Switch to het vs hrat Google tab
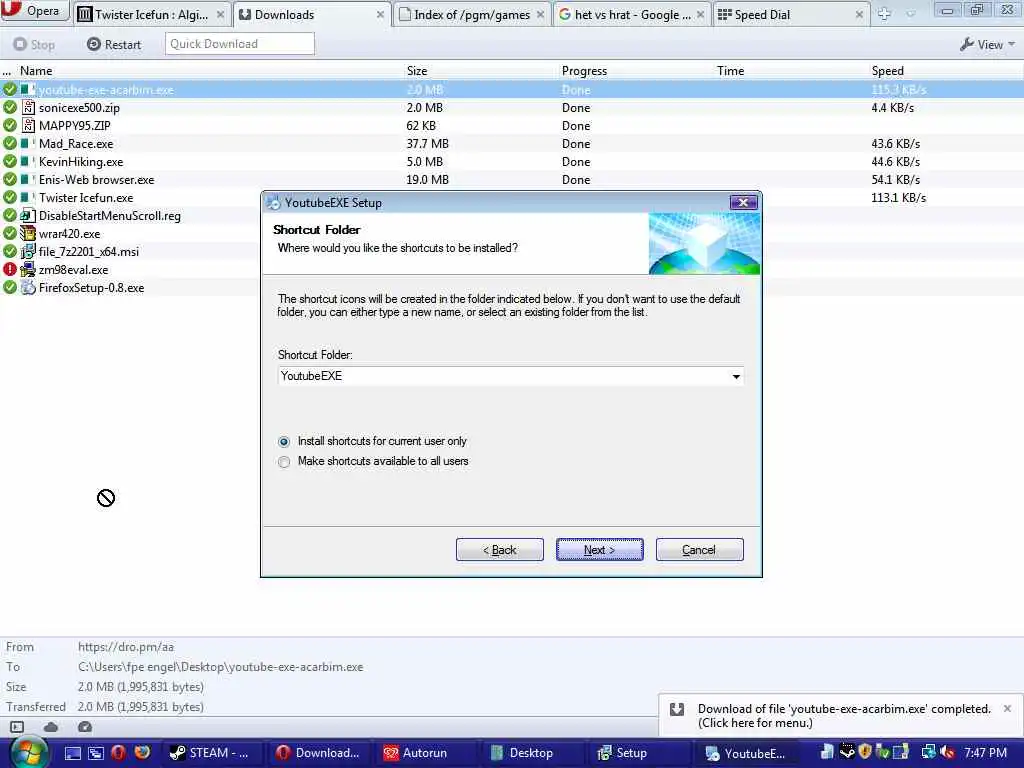Screen dimensions: 1024x768 click(x=632, y=14)
